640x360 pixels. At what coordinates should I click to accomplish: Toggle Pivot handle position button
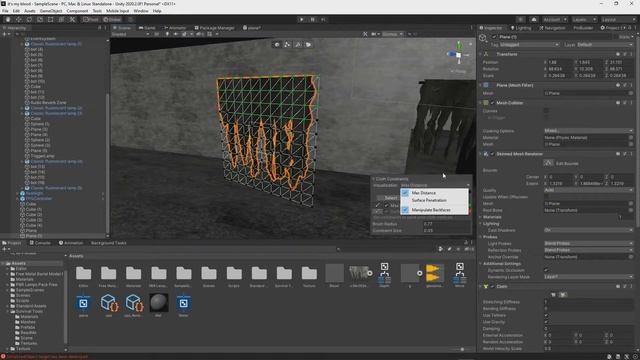tap(90, 19)
